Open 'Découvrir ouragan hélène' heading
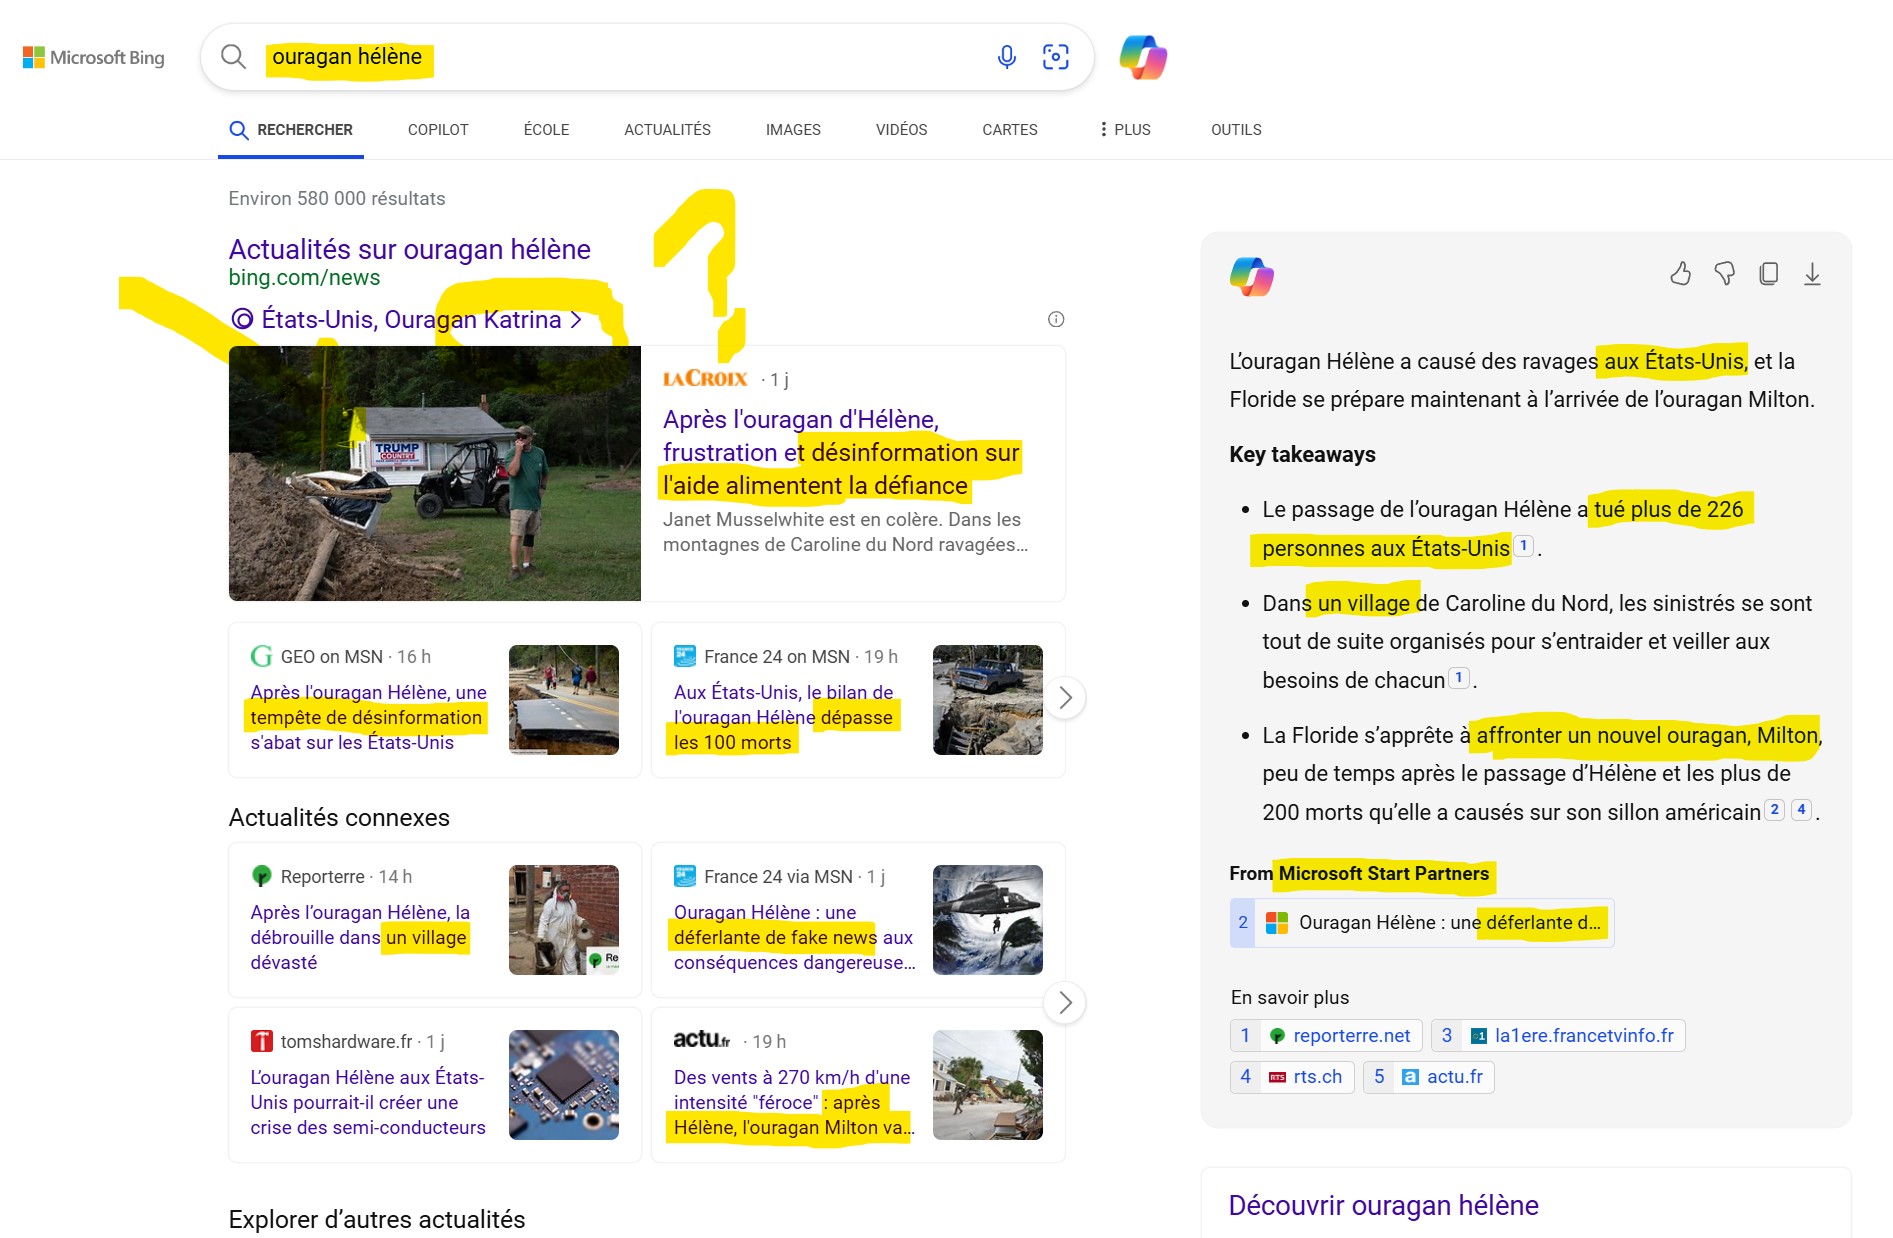Viewport: 1893px width, 1238px height. 1383,1205
